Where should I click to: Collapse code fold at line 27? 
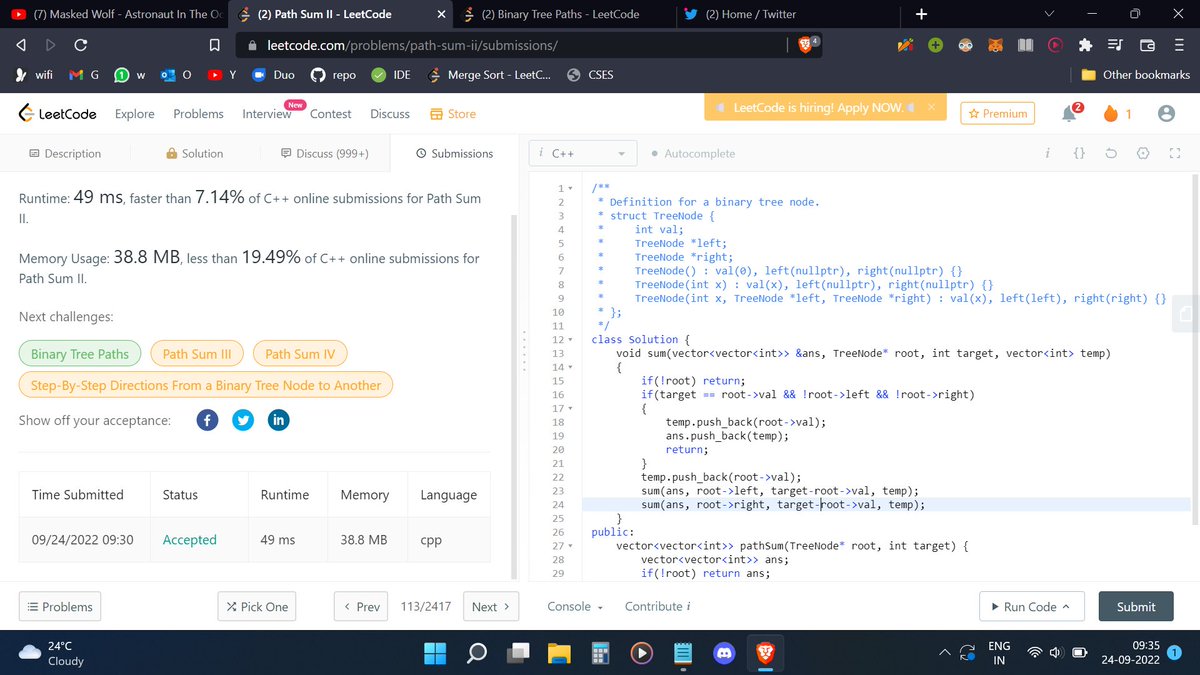(x=569, y=546)
